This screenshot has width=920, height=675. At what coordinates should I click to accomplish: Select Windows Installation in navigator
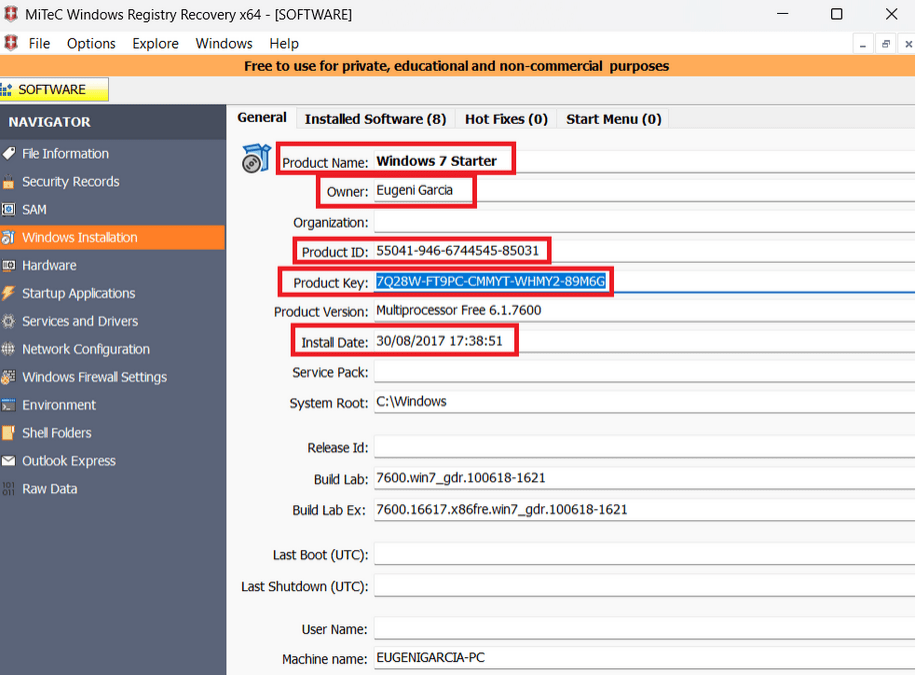[x=112, y=238]
